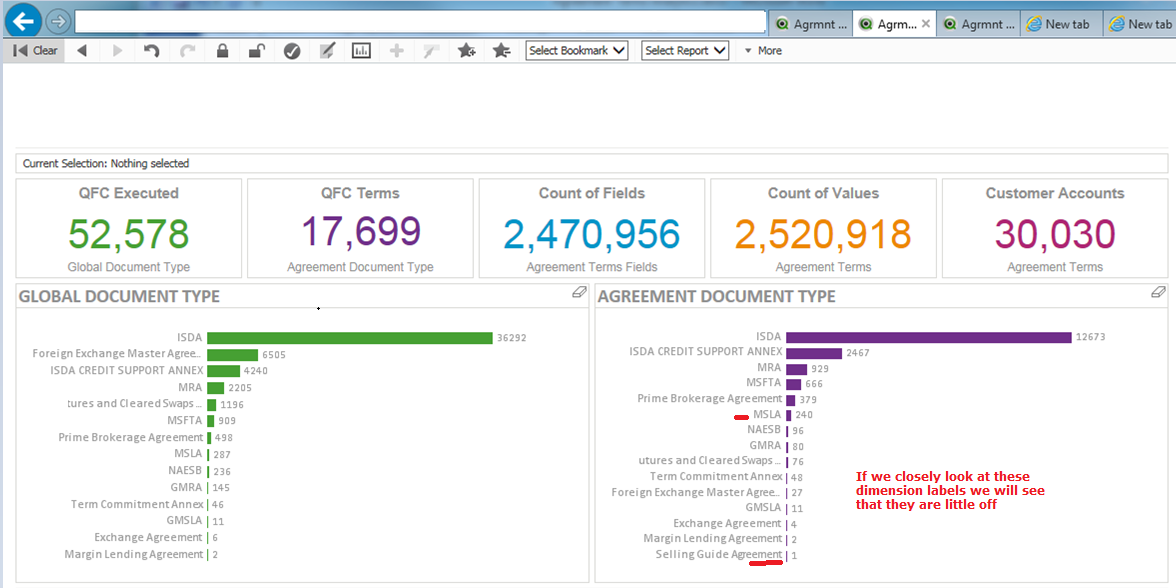
Task: Open the Notes and comments pencil icon
Action: 326,51
